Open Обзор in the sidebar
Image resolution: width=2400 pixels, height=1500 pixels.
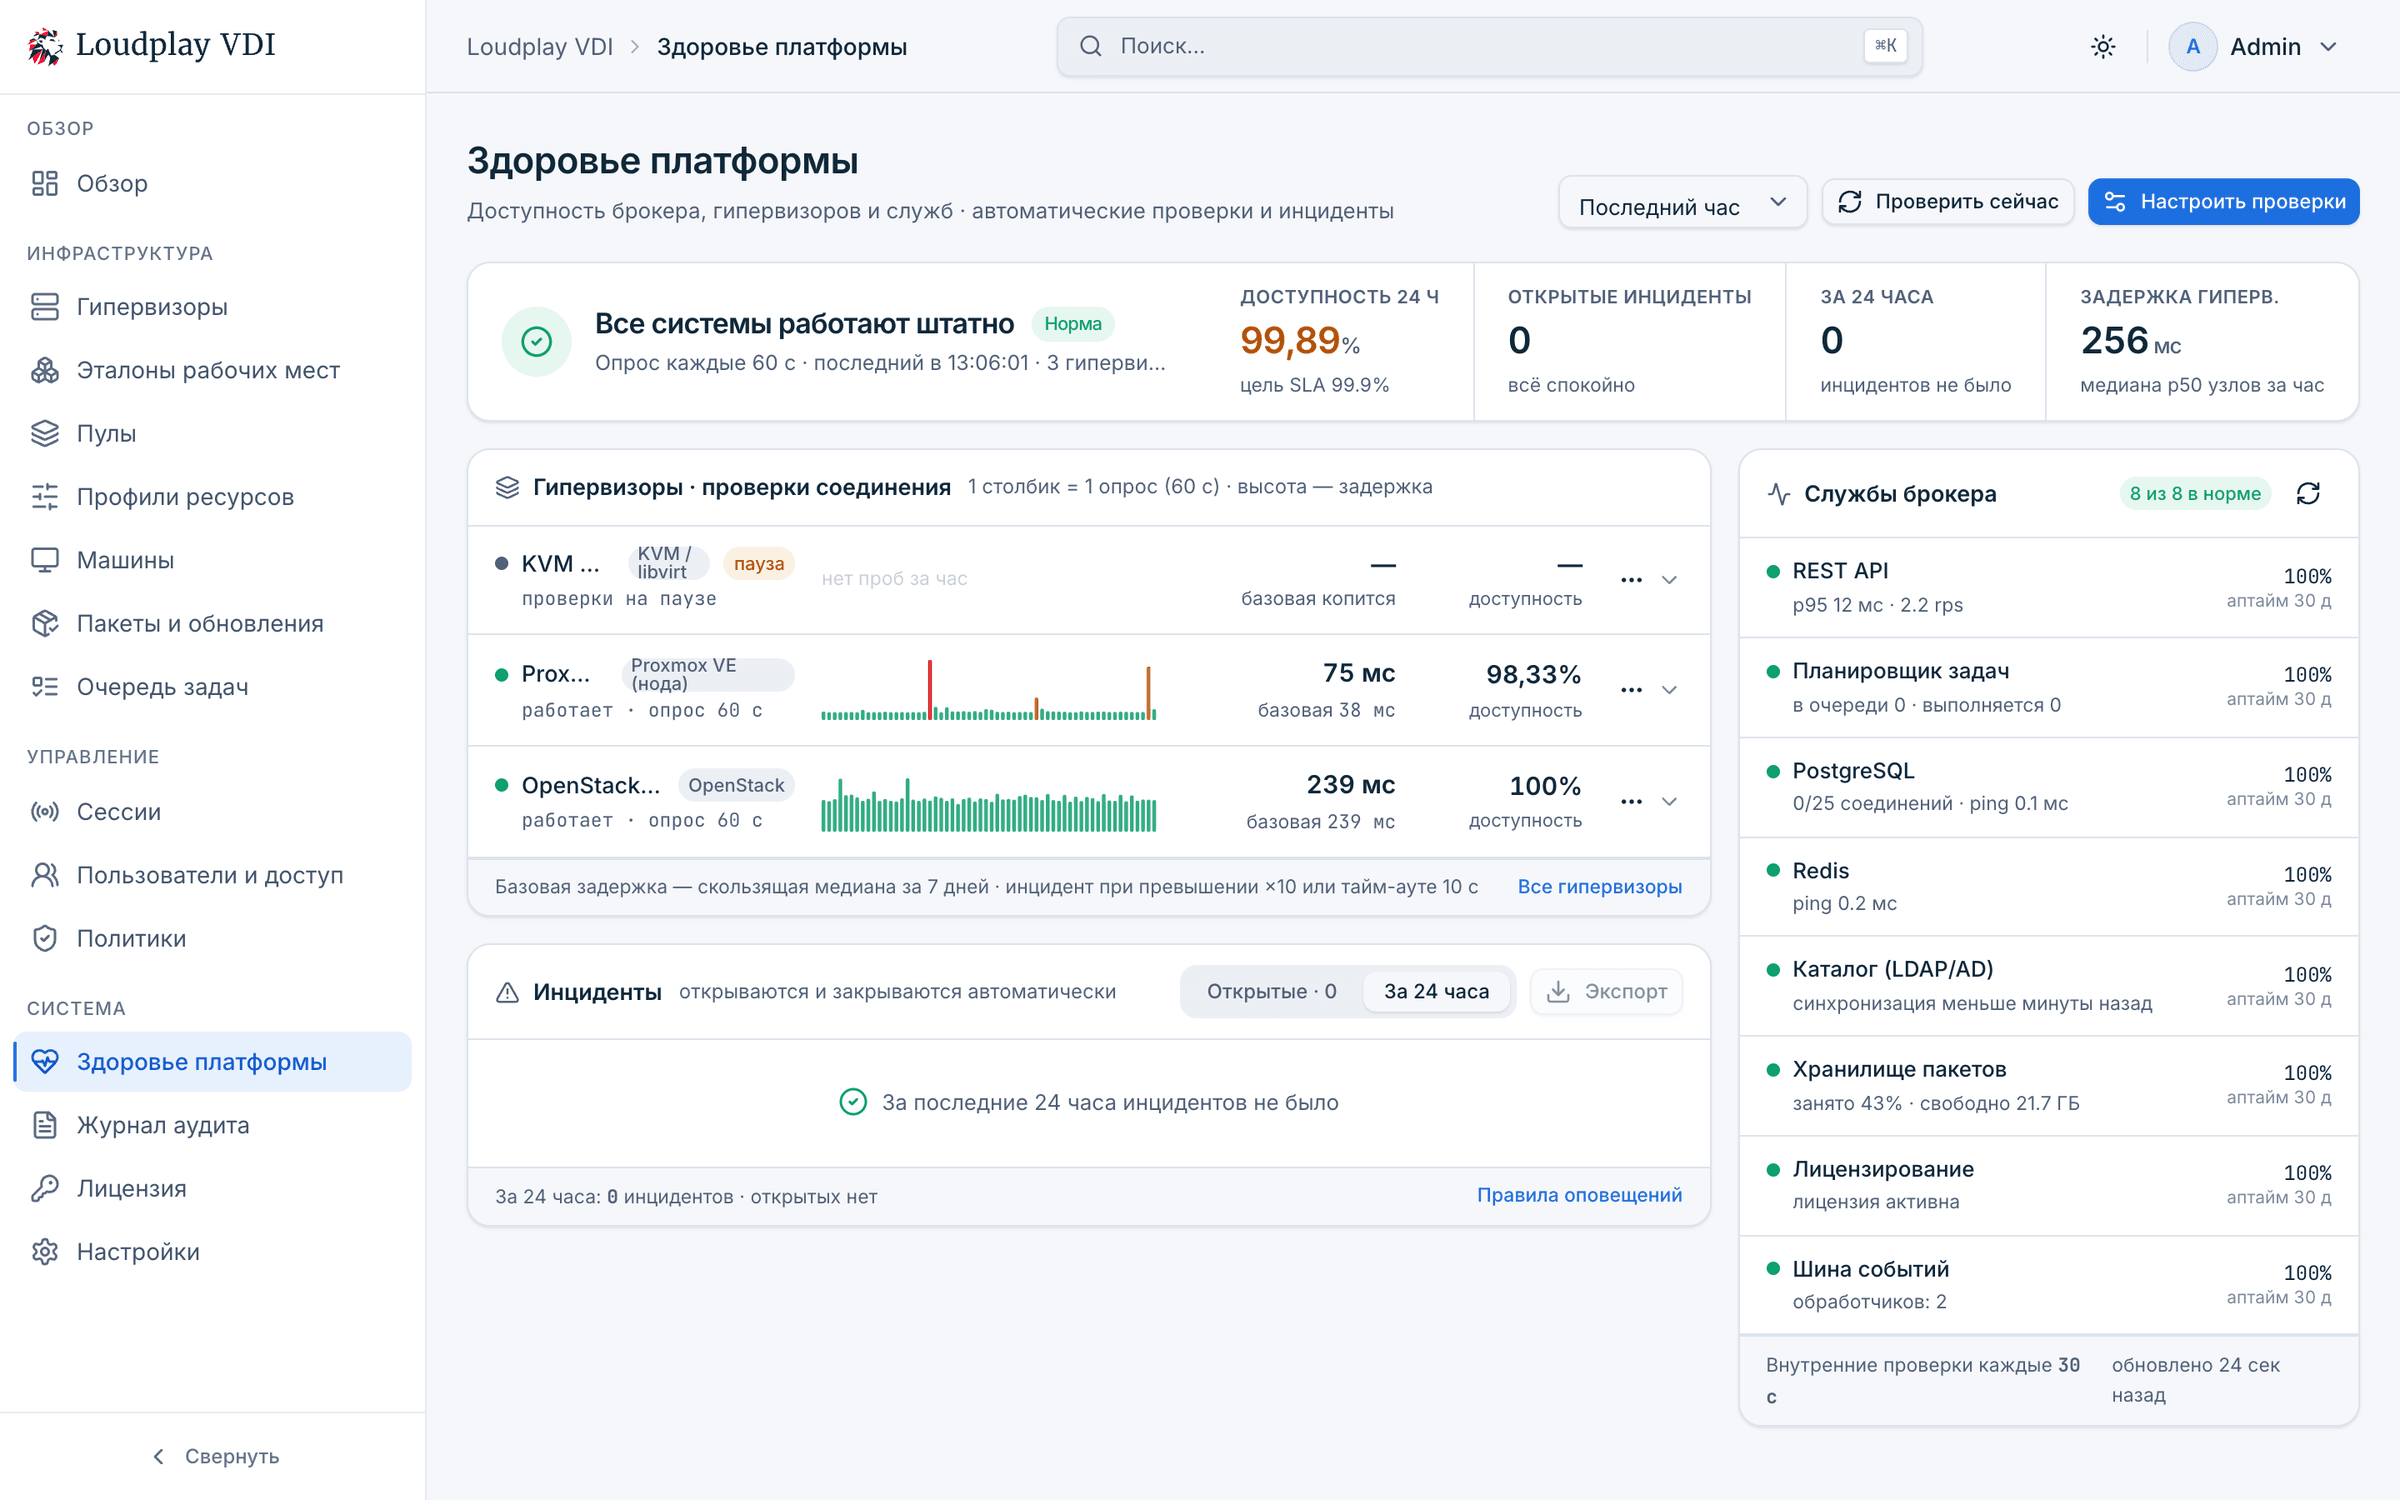(212, 183)
